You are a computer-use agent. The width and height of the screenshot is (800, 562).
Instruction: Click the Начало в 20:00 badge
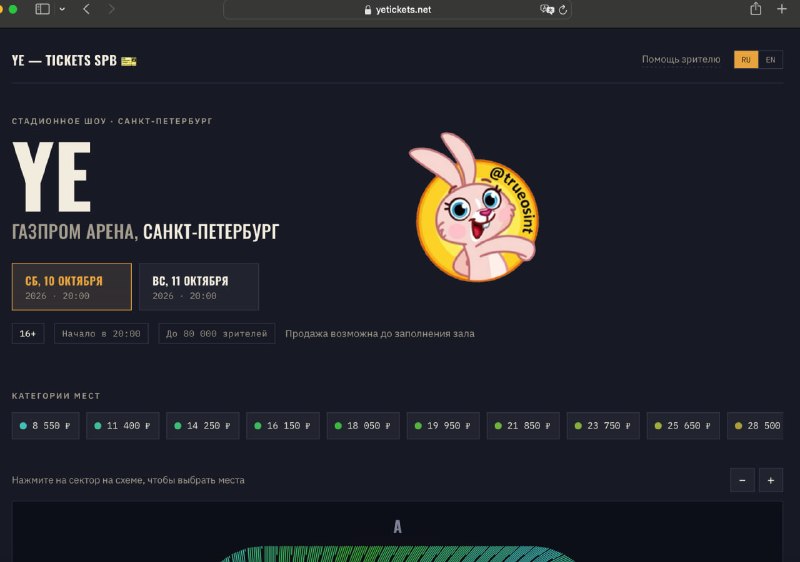tap(101, 334)
